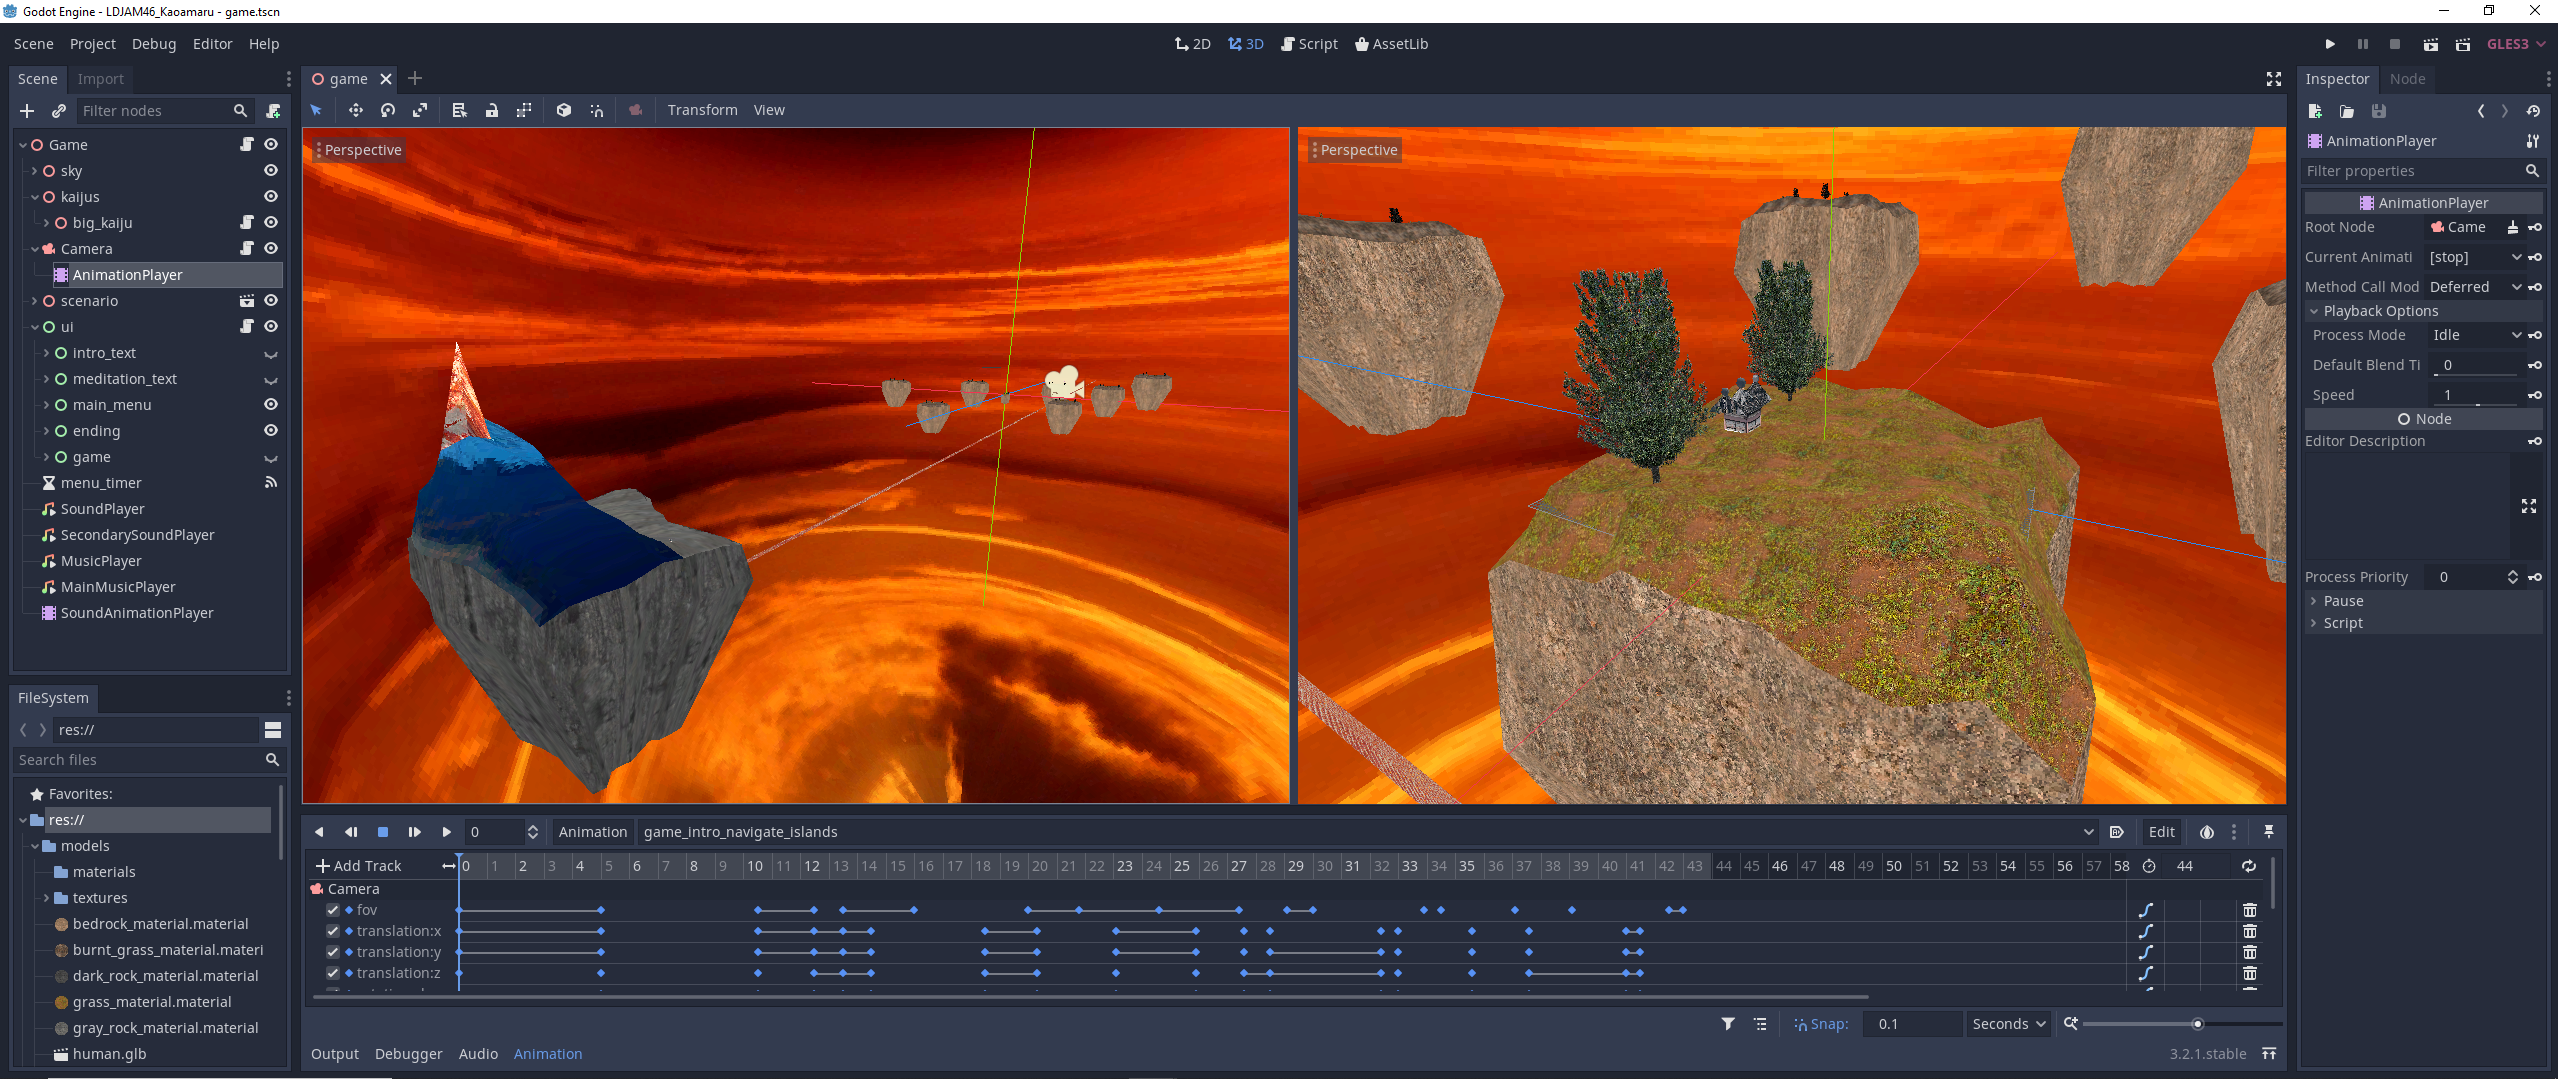Open the list-select tool in the viewport toolbar
The width and height of the screenshot is (2558, 1079).
[459, 110]
